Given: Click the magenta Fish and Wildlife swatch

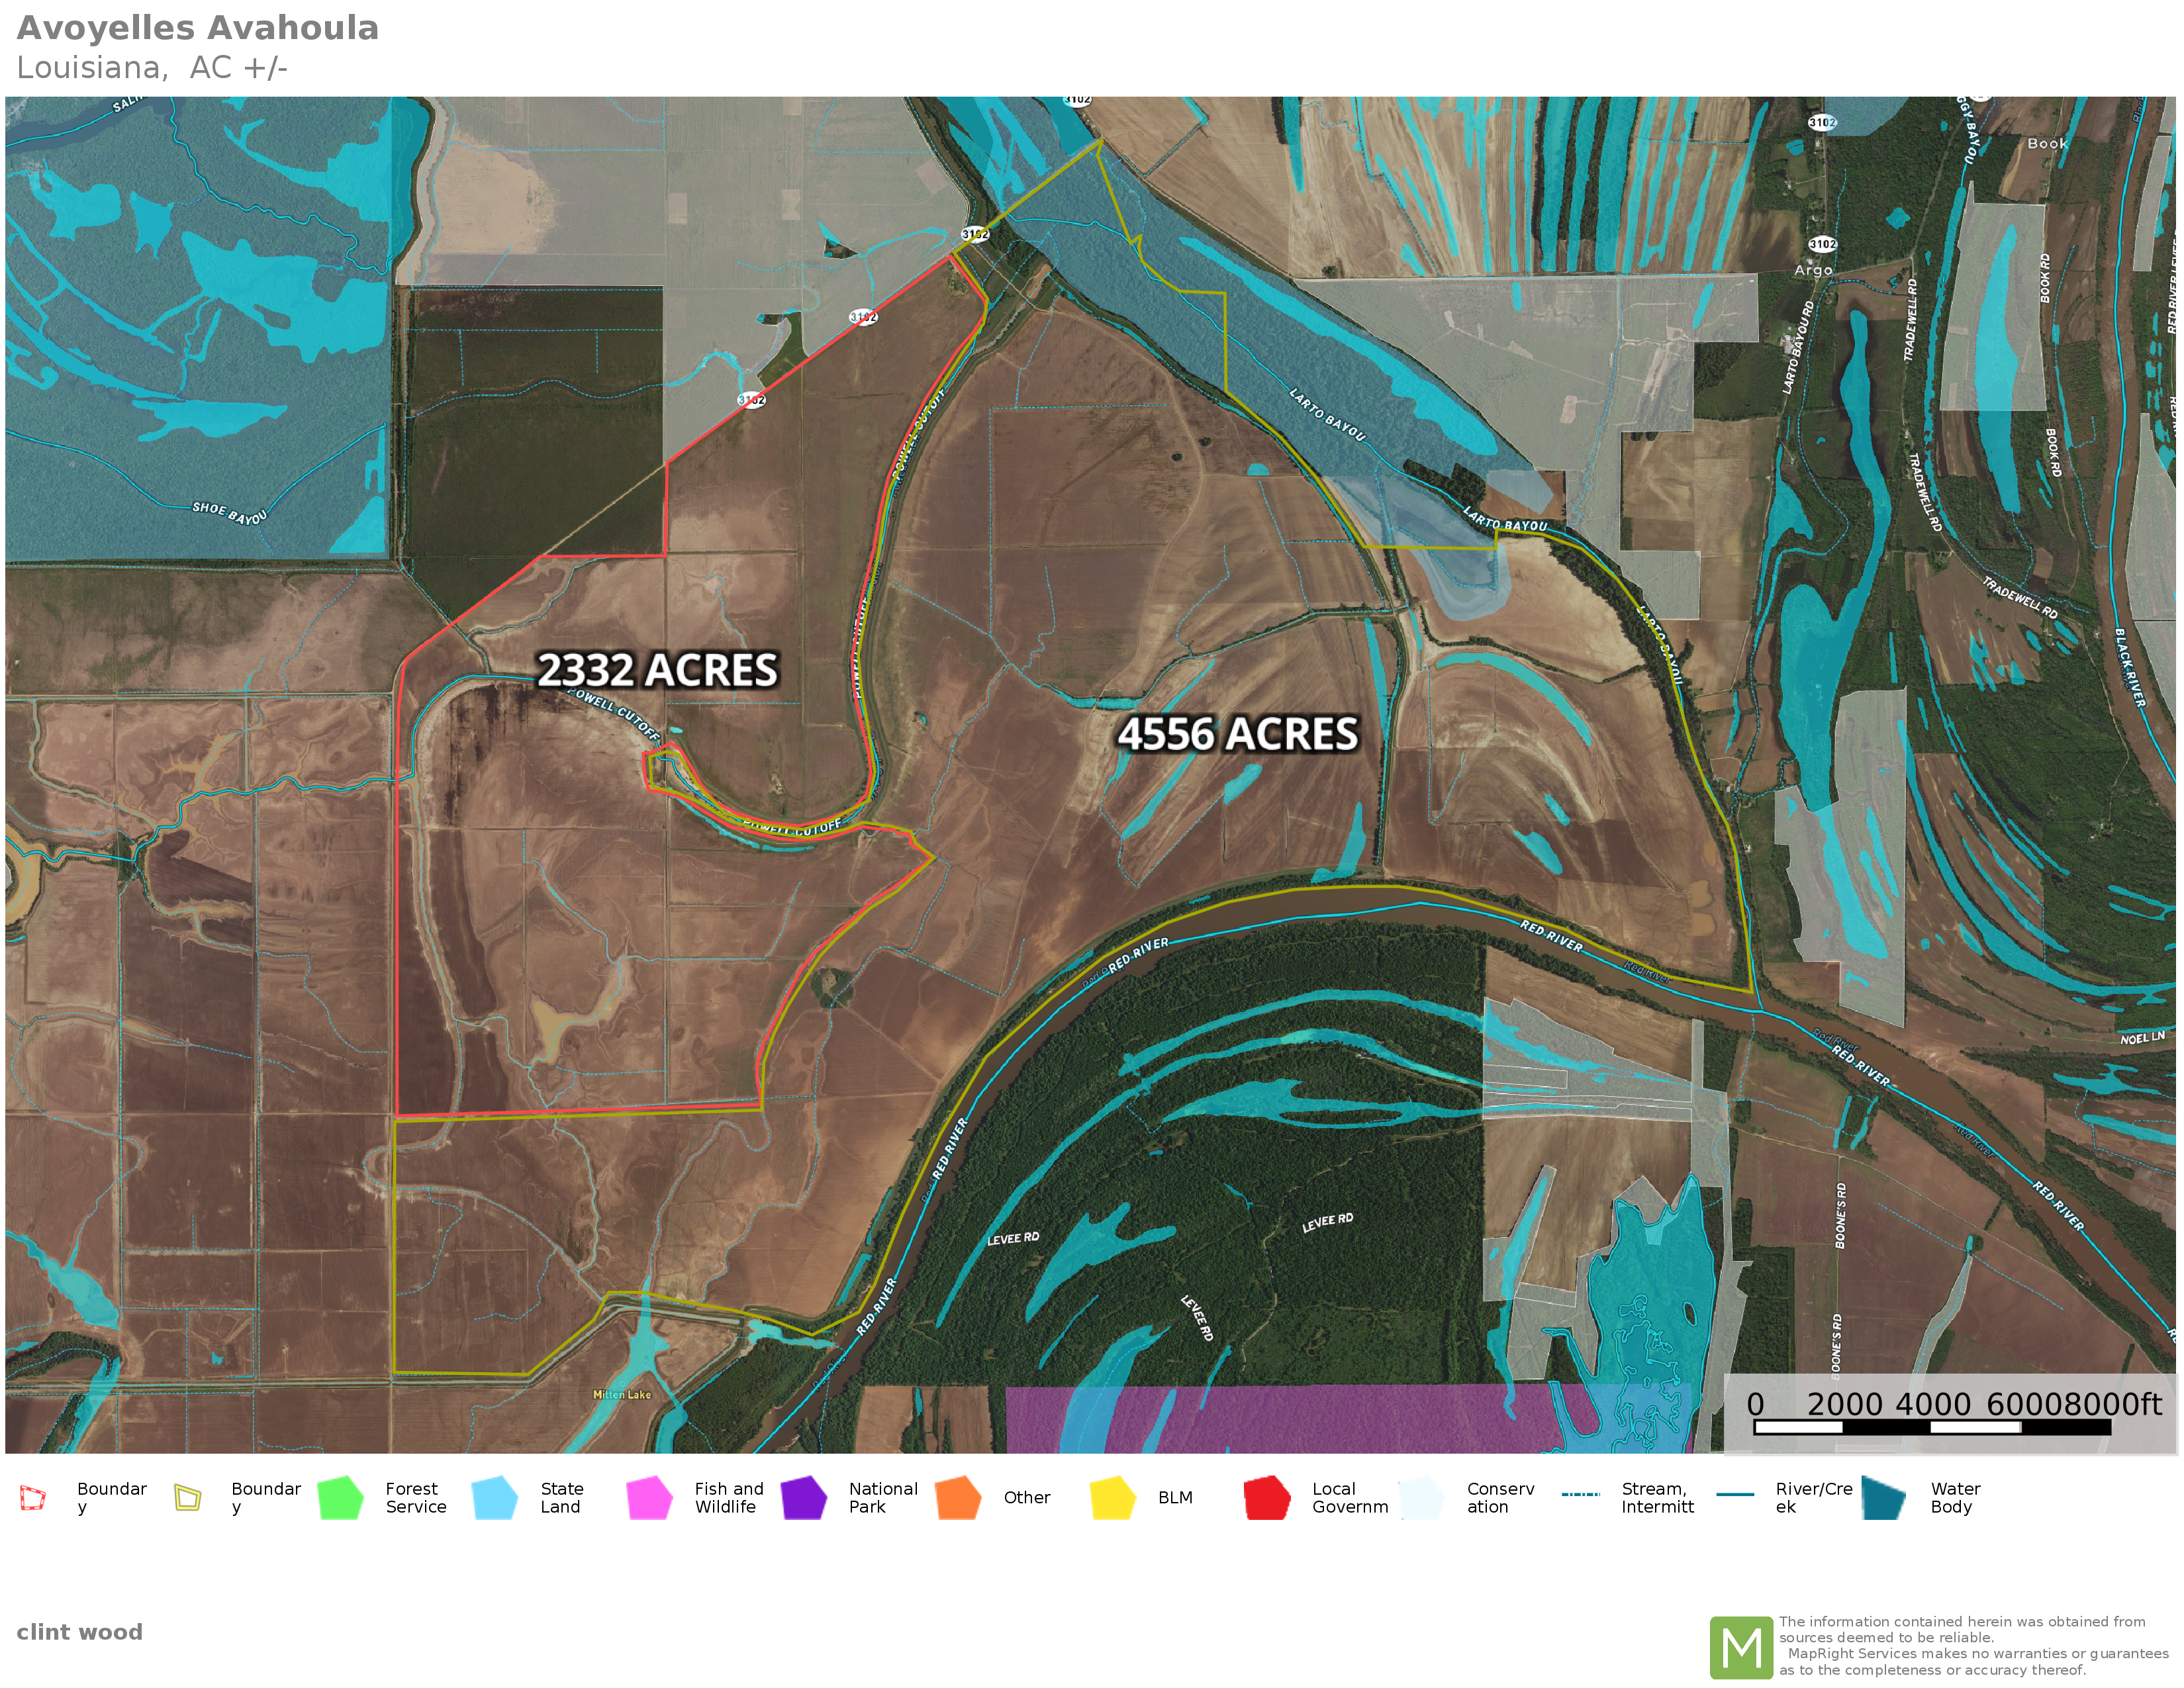Looking at the screenshot, I should coord(649,1498).
